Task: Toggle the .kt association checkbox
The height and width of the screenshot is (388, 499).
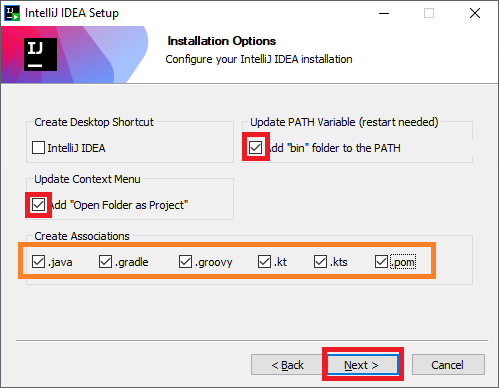Action: coord(264,262)
